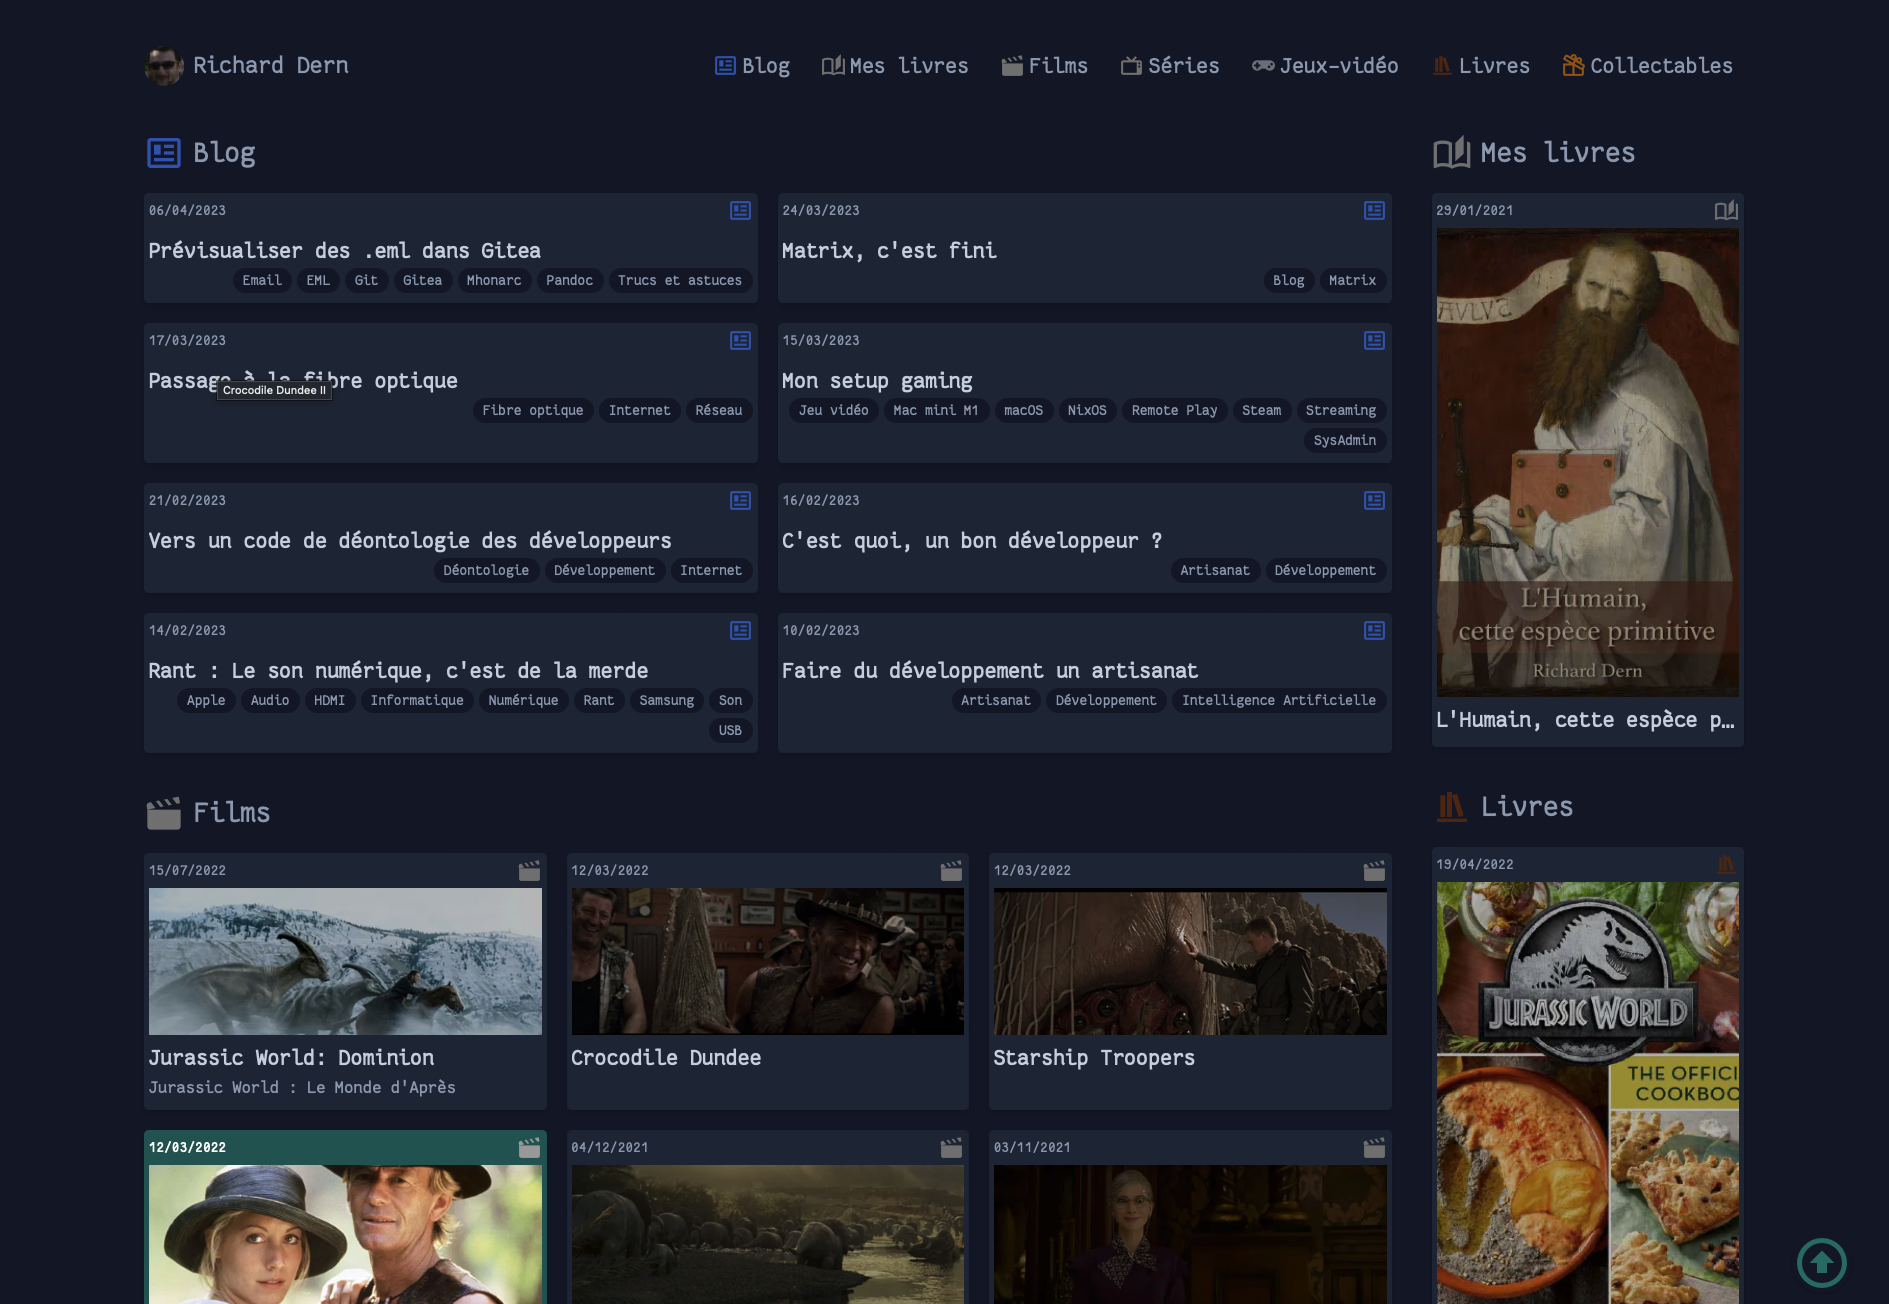The width and height of the screenshot is (1889, 1304).
Task: Open the article Faire du développement un artisanat
Action: (989, 671)
